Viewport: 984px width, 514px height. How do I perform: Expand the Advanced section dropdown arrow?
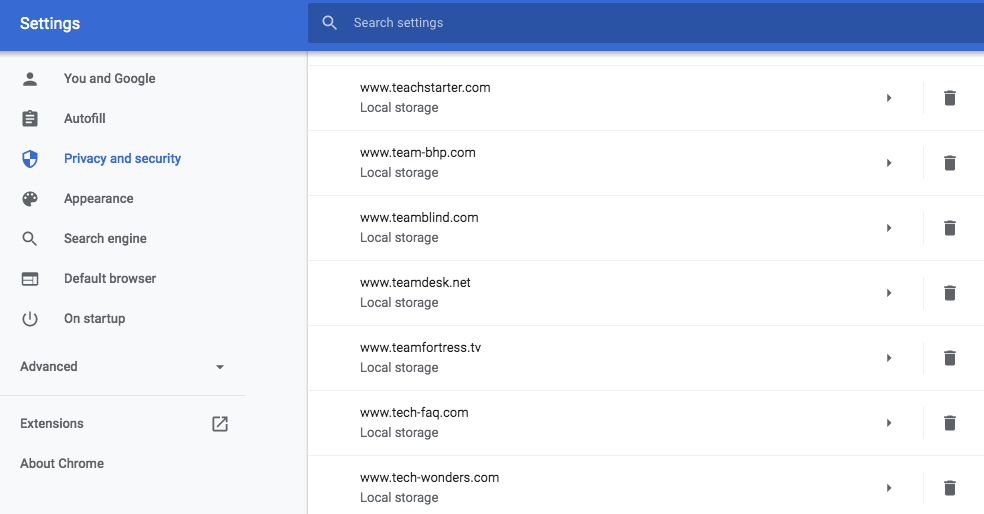(220, 367)
